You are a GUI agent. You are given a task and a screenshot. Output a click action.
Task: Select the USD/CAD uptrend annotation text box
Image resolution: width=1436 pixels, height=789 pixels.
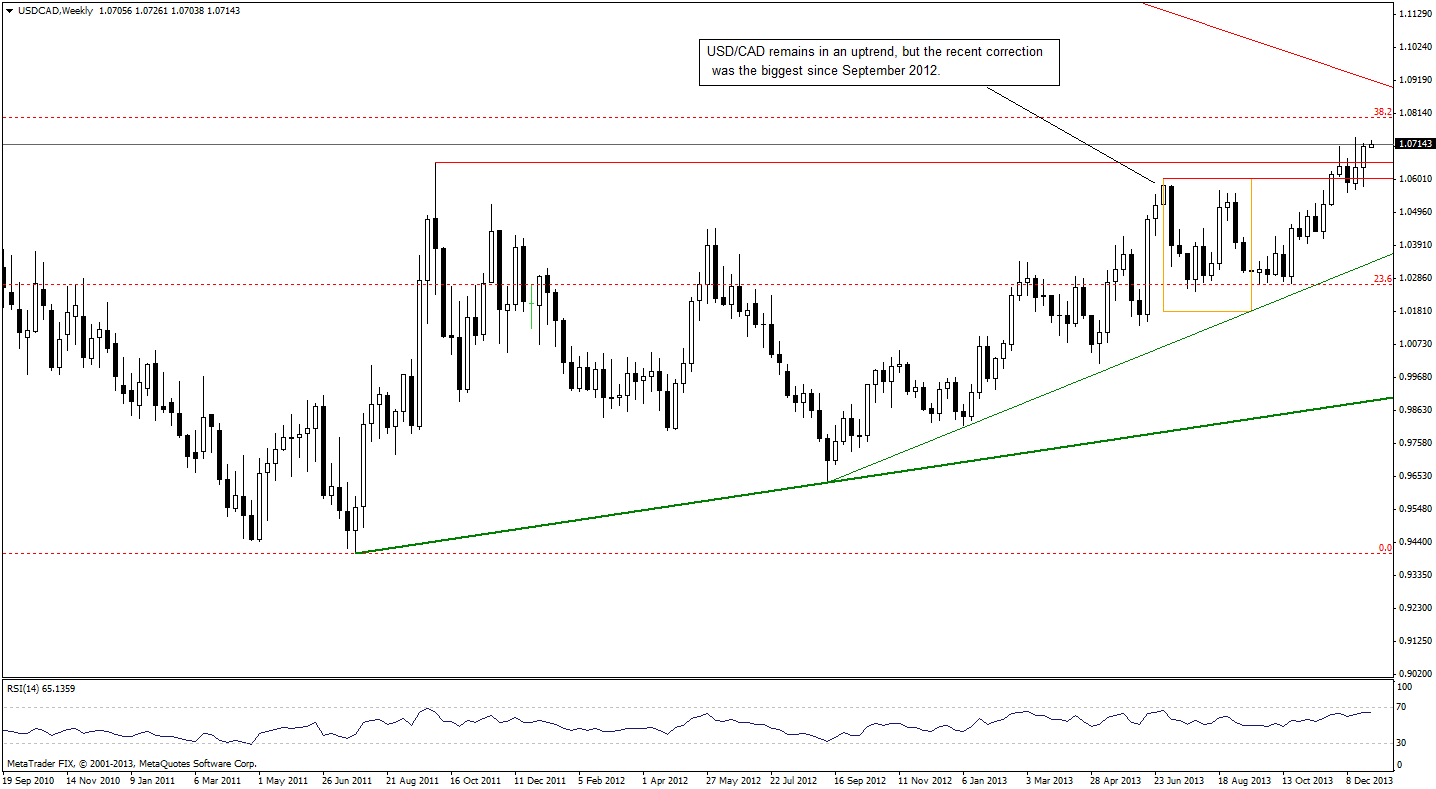[877, 62]
